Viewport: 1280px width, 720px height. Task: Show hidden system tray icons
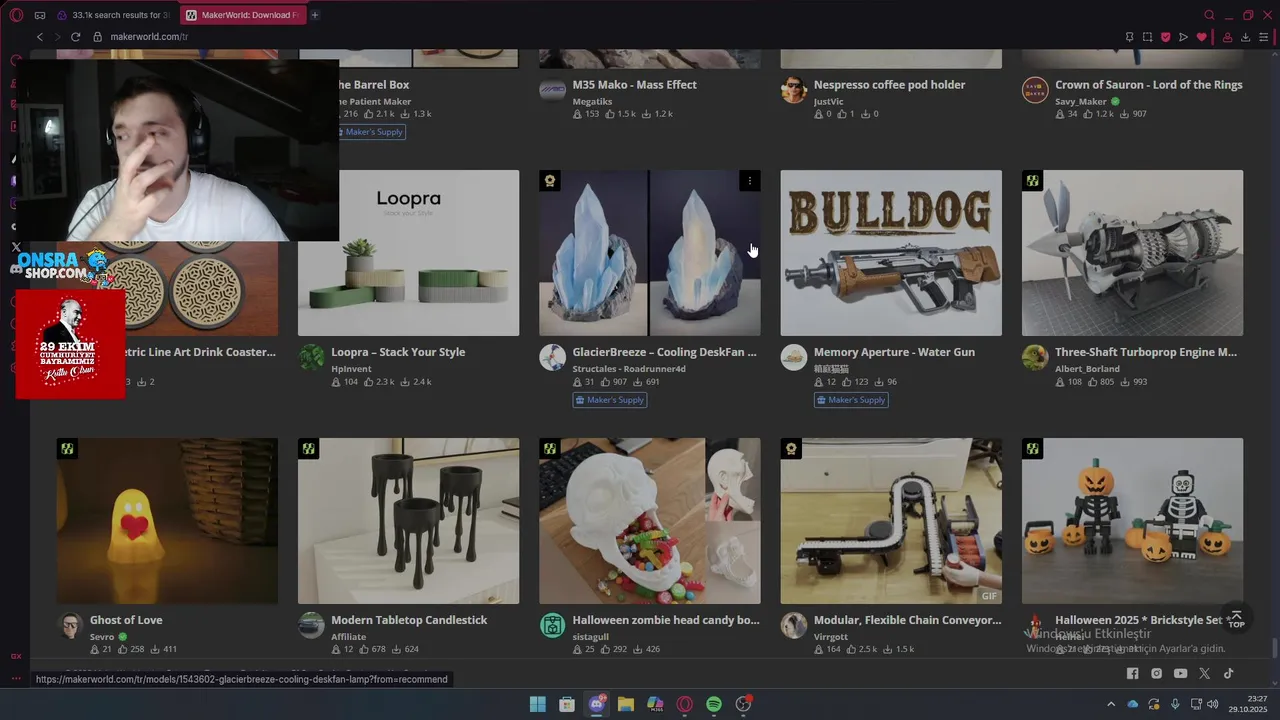click(x=1110, y=704)
